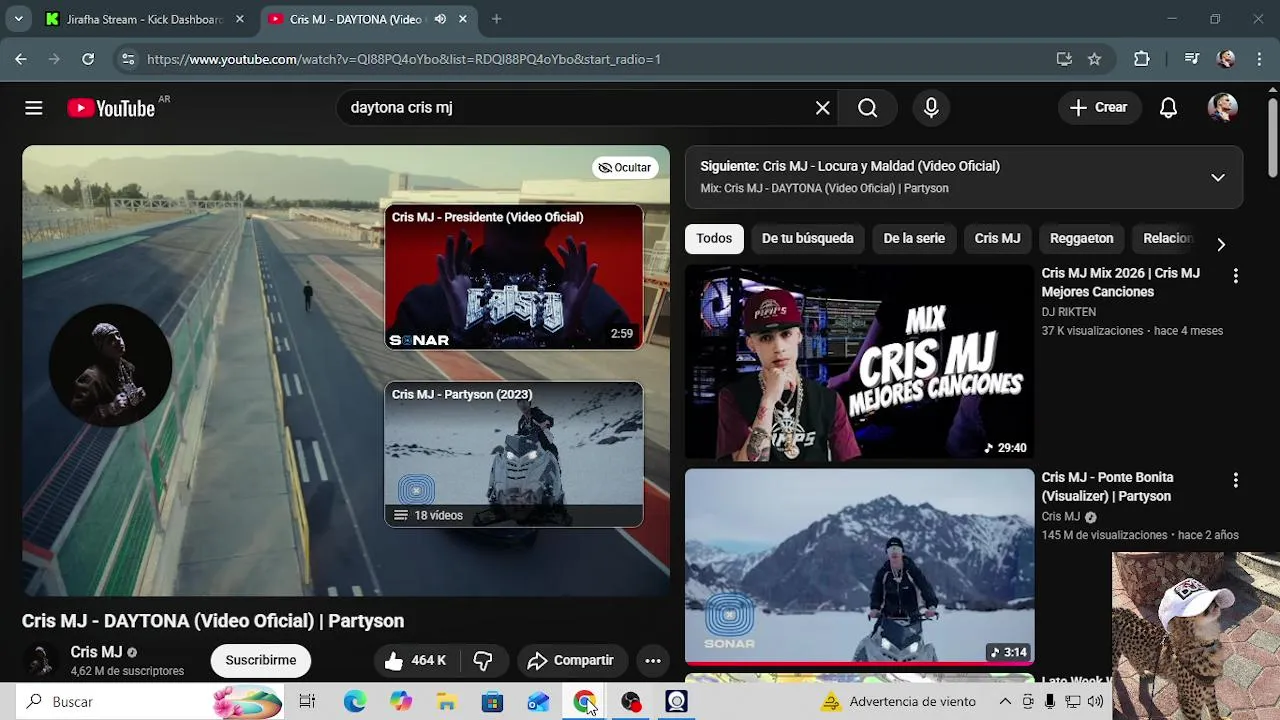Open Copilot from the taskbar
This screenshot has width=1280, height=720.
click(x=401, y=702)
